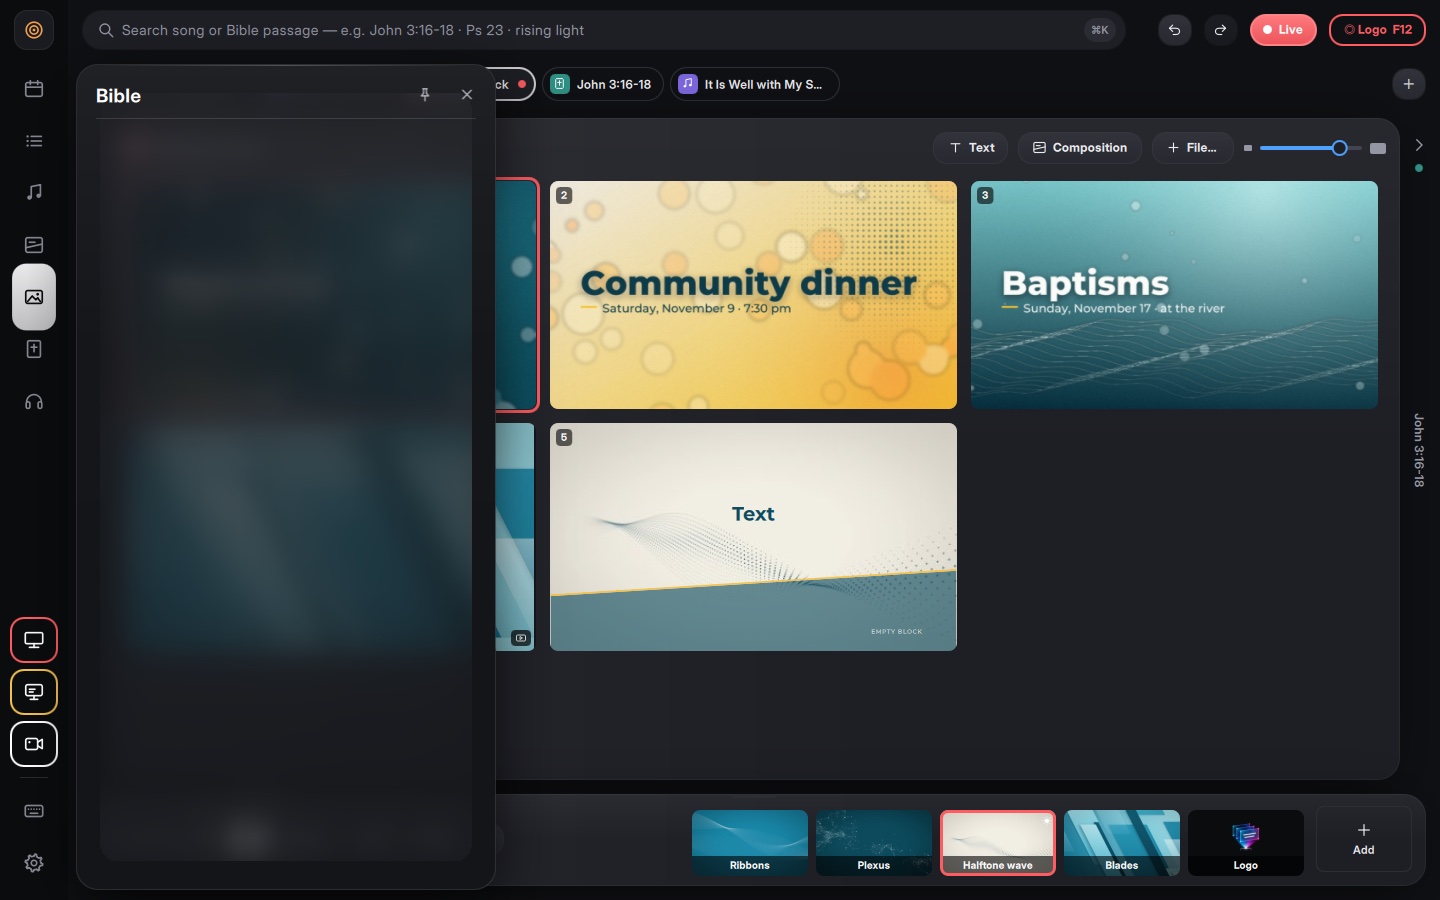Add a new background with the Add button

pyautogui.click(x=1364, y=839)
